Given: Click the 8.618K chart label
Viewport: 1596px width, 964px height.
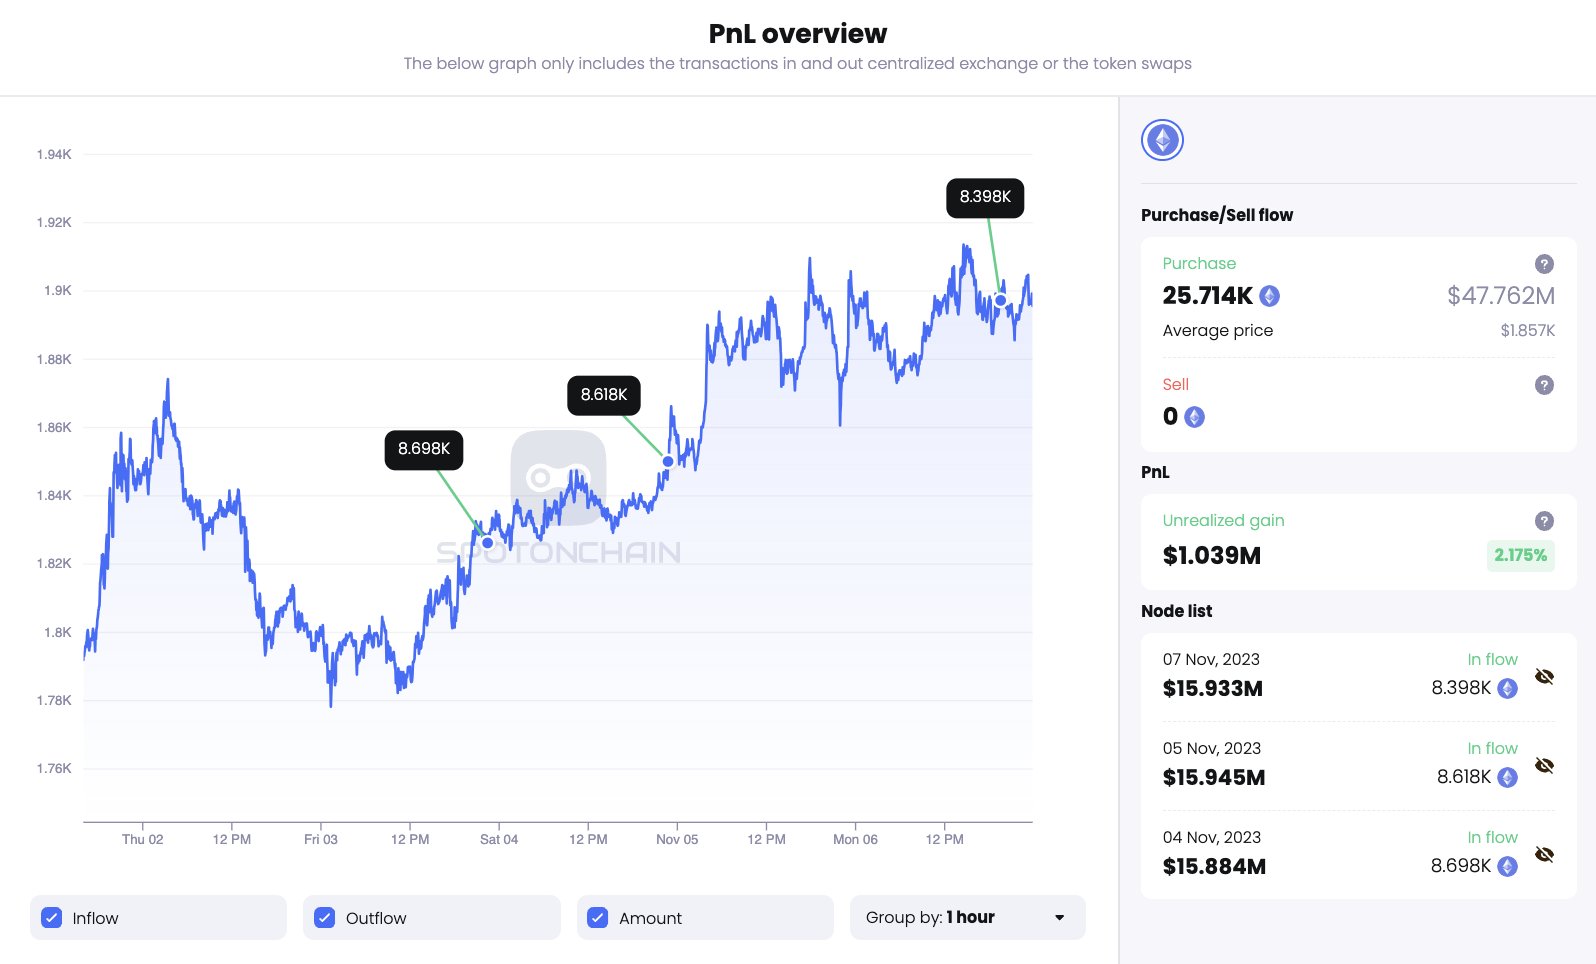Looking at the screenshot, I should 604,395.
